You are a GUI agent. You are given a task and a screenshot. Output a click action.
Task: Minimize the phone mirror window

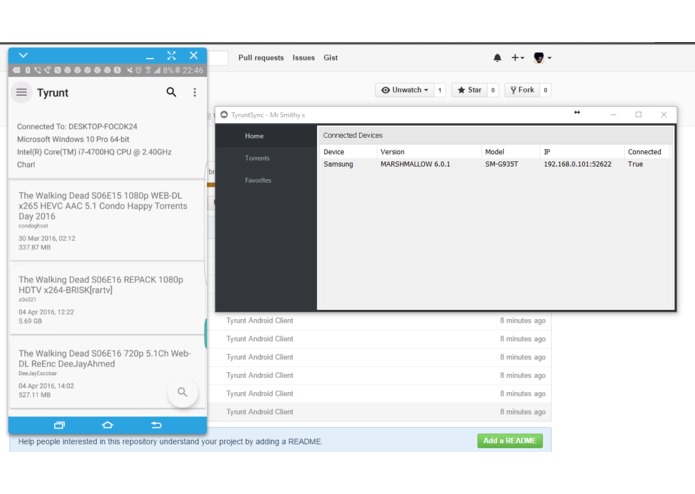click(x=150, y=56)
